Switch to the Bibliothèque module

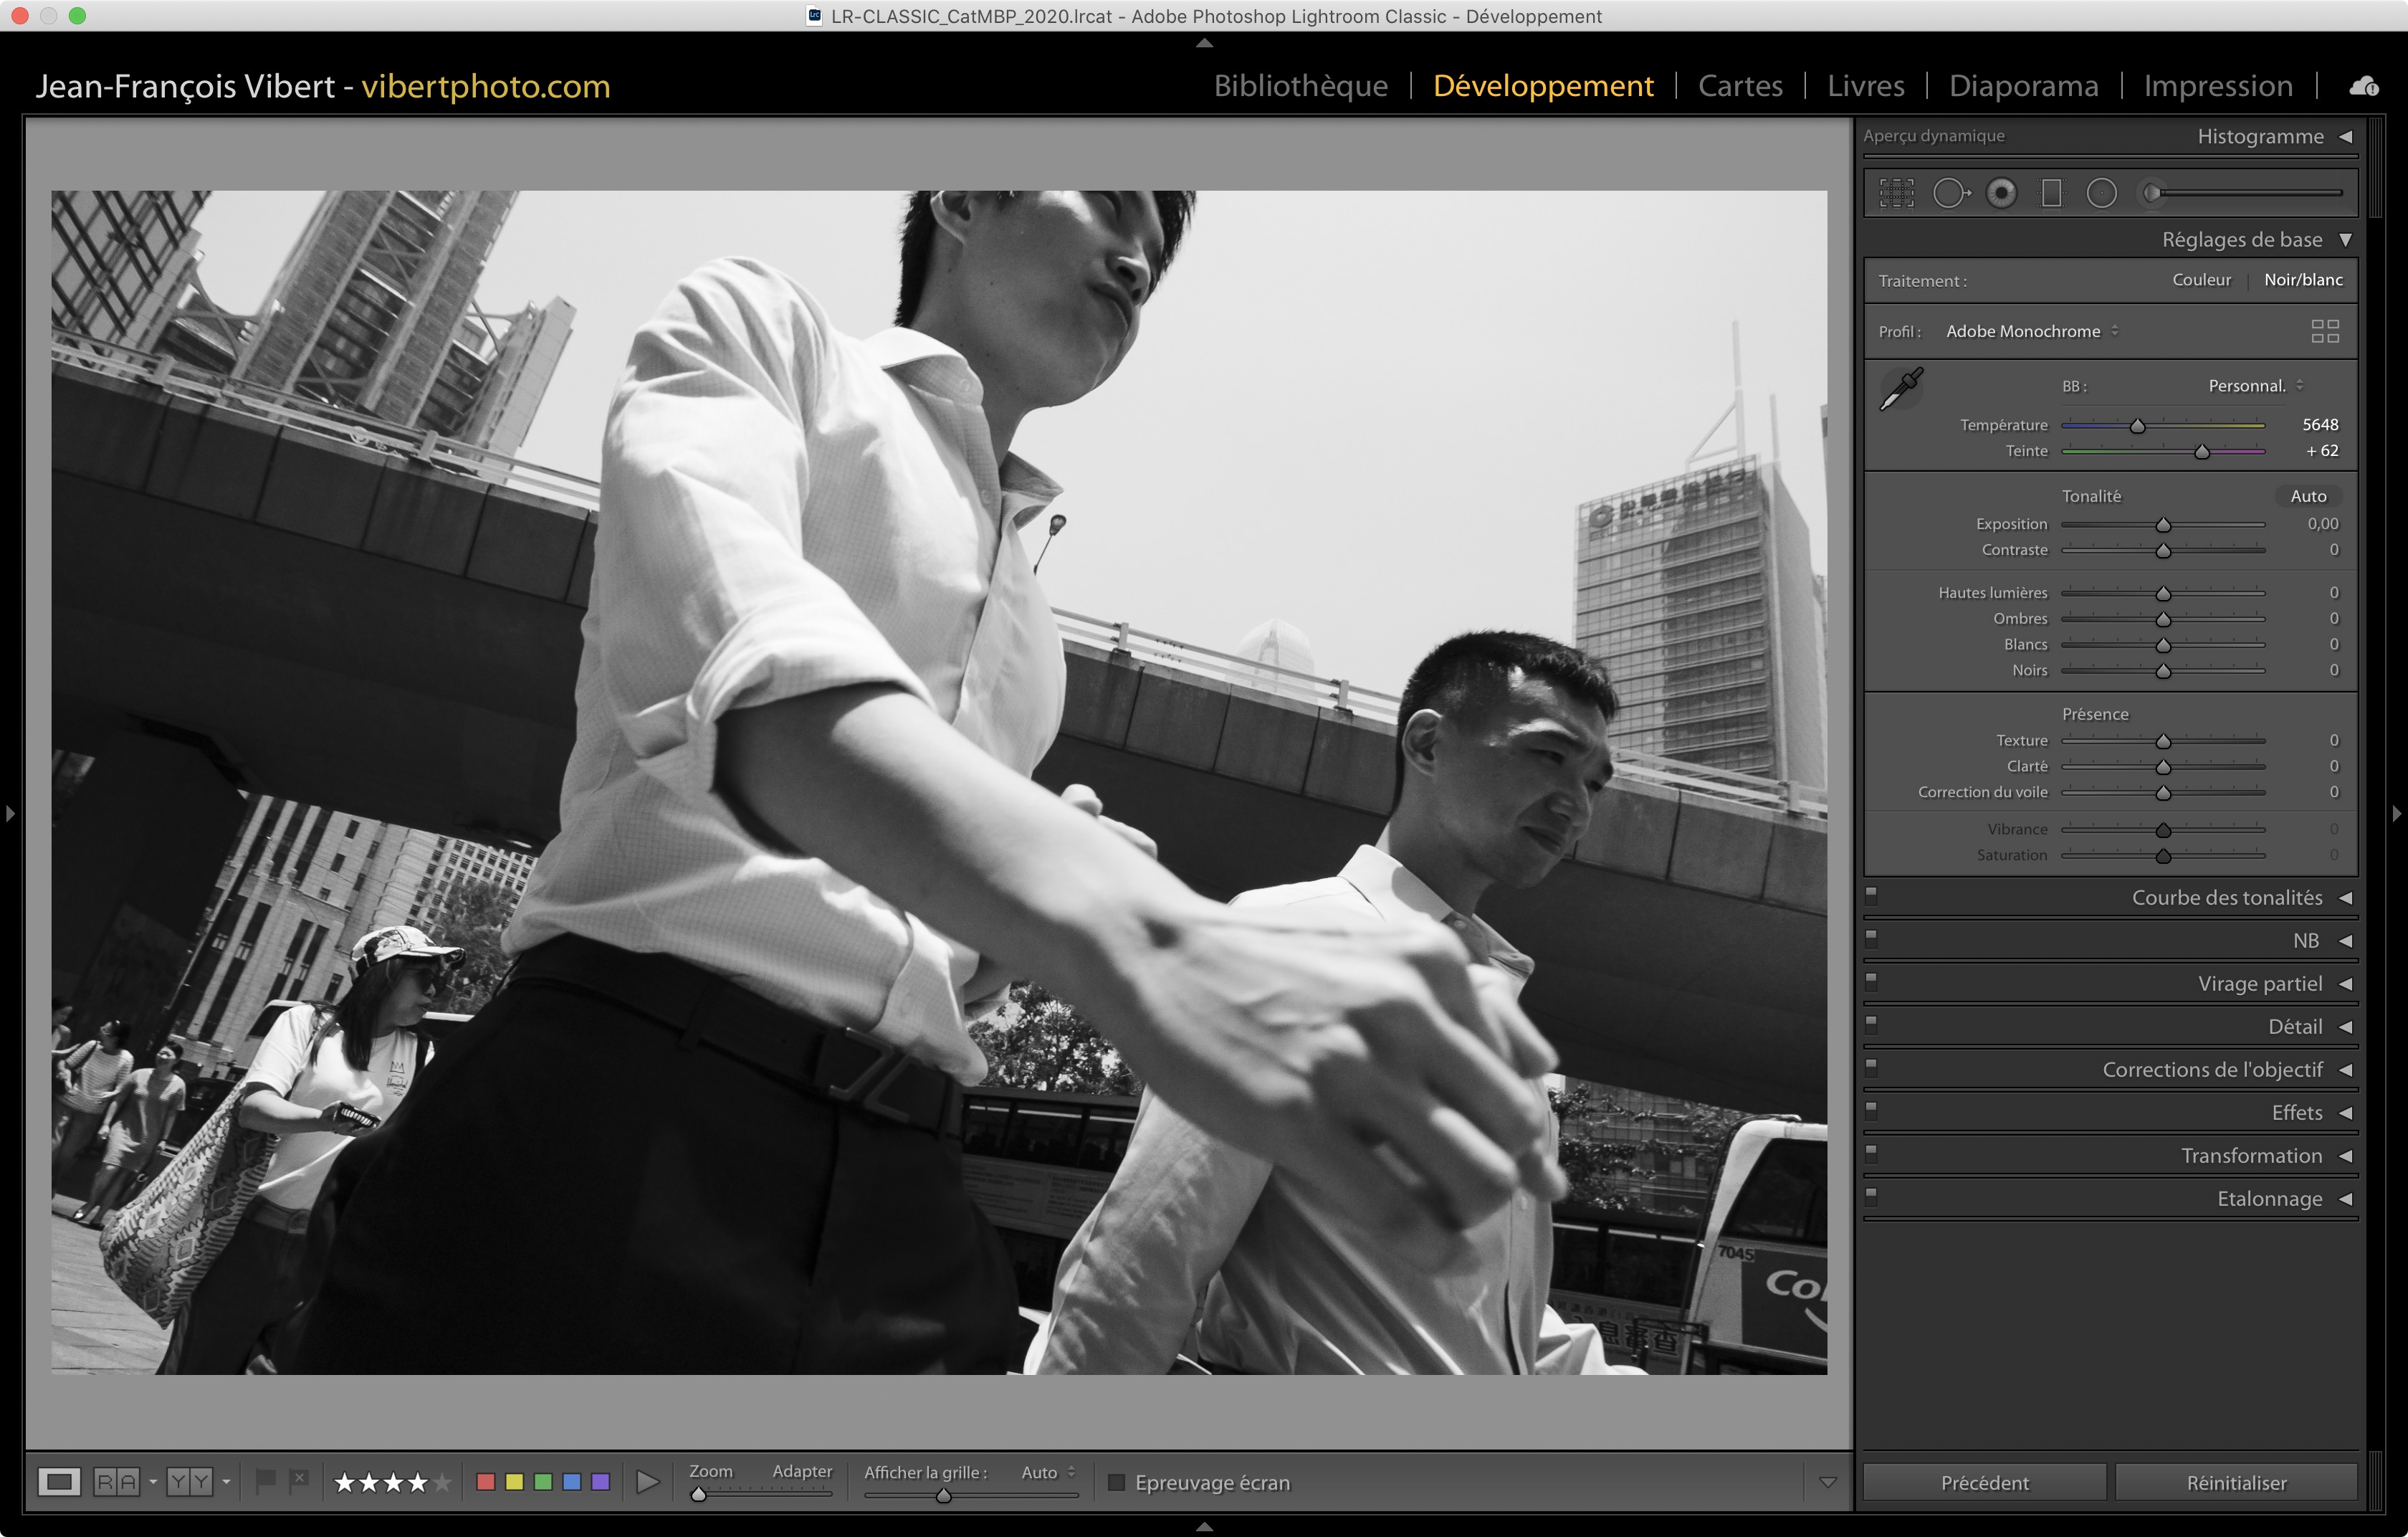1300,86
